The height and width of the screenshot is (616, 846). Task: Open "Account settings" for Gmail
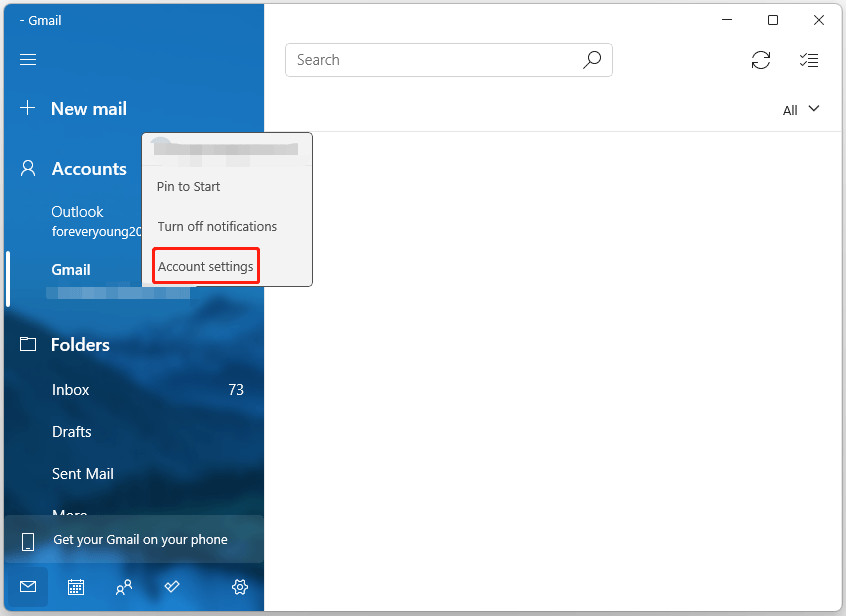(x=205, y=266)
